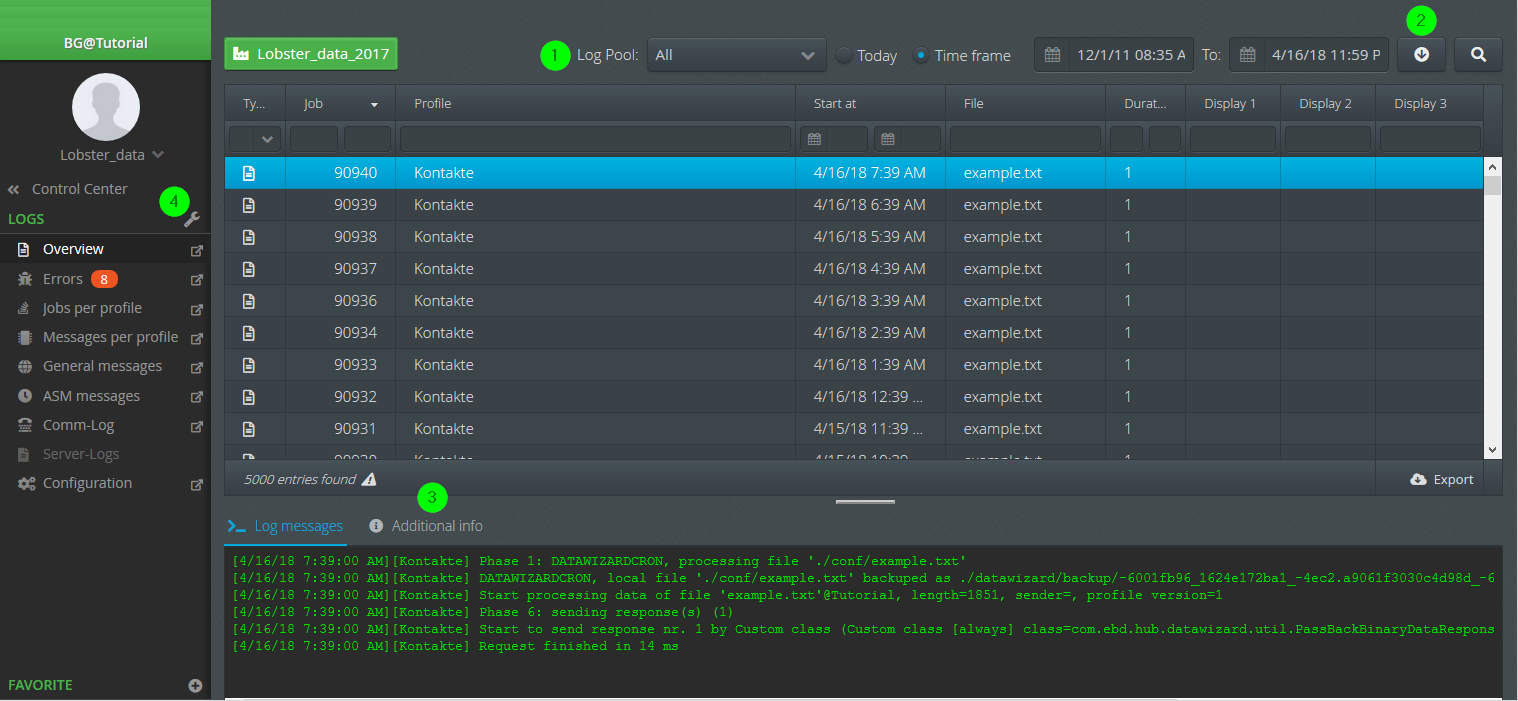The width and height of the screenshot is (1518, 701).
Task: Click the Start at column header
Action: coord(871,104)
